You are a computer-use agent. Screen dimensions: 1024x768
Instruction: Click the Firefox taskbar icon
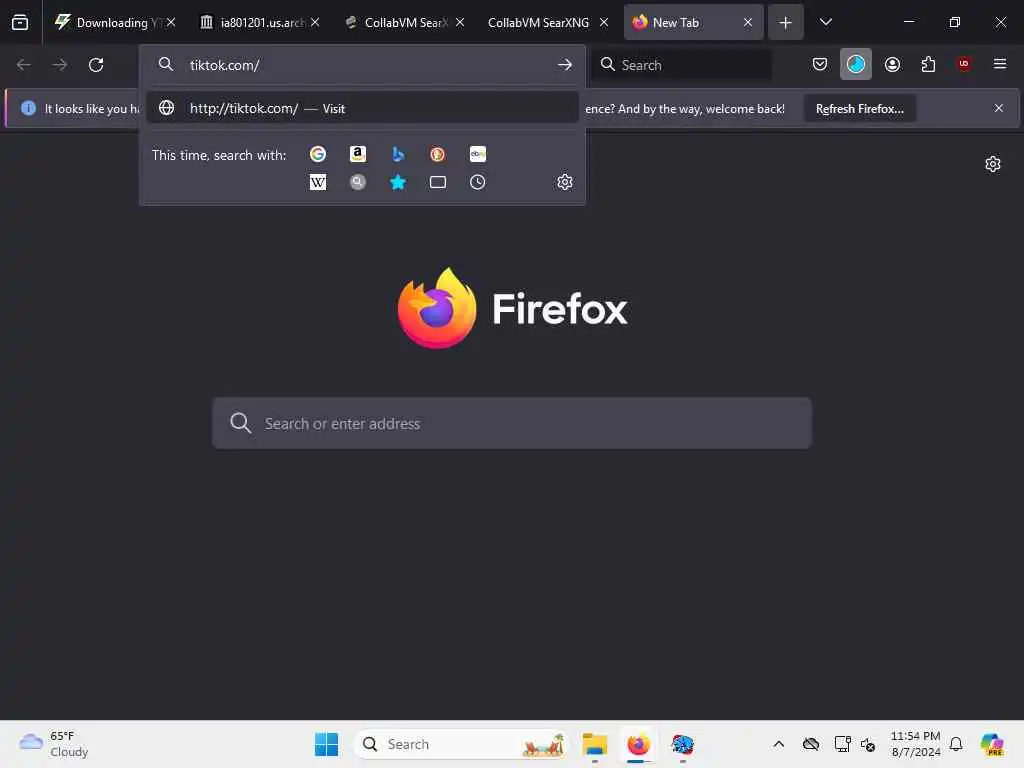pyautogui.click(x=638, y=744)
